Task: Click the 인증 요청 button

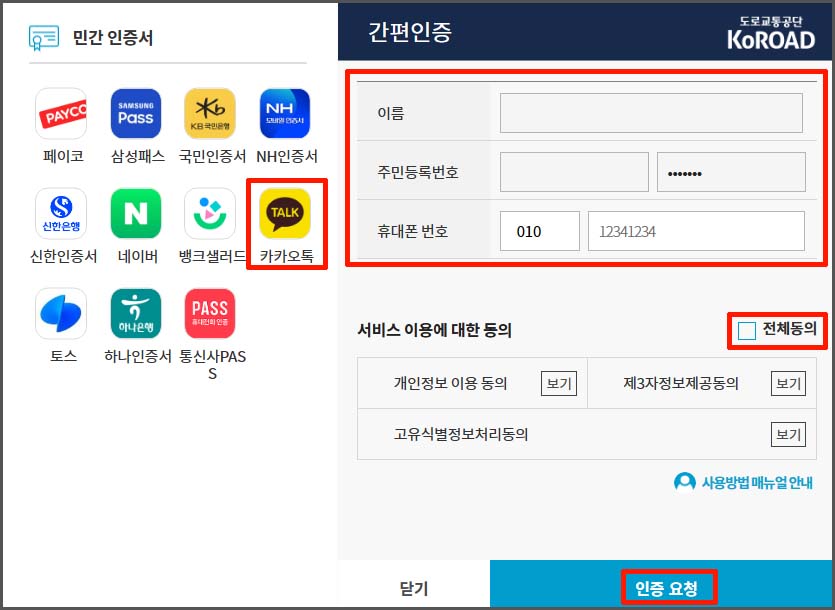Action: (661, 584)
